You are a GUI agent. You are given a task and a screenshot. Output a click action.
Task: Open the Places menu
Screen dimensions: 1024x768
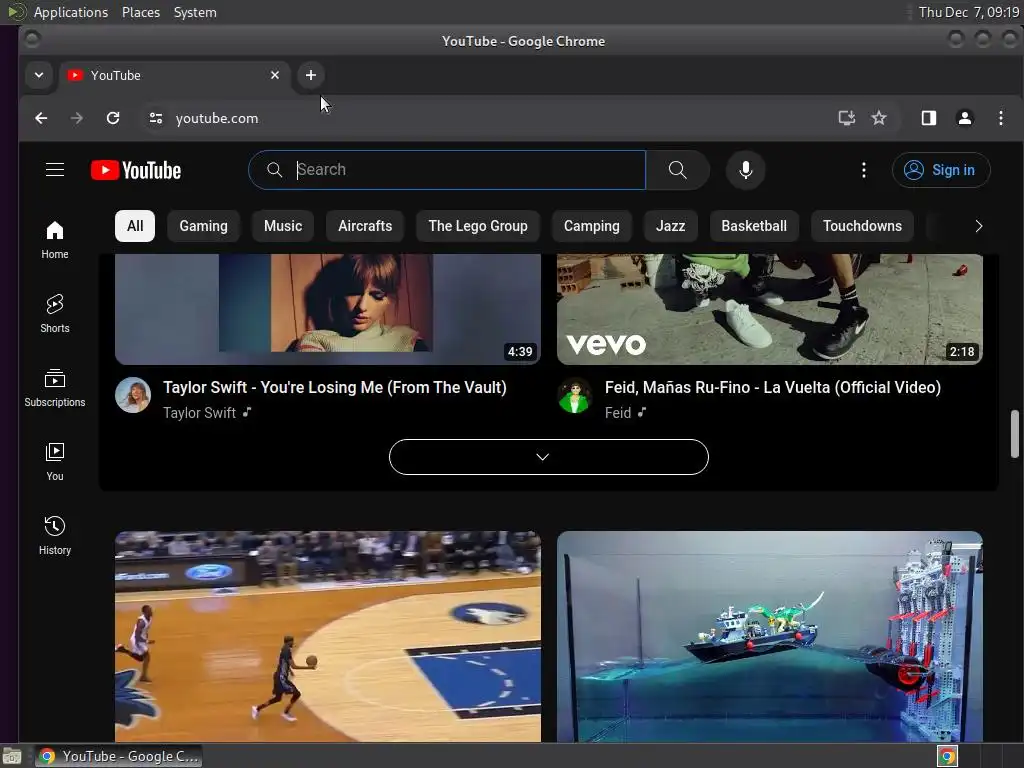pyautogui.click(x=141, y=12)
